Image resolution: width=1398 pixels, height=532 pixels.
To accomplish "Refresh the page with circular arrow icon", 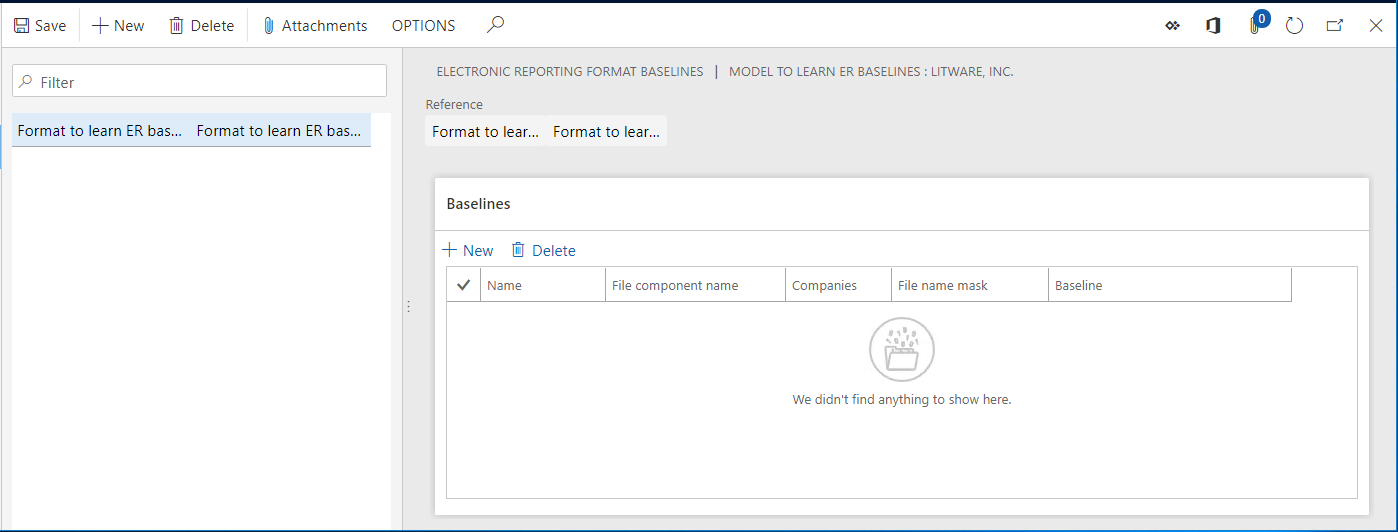I will 1294,26.
